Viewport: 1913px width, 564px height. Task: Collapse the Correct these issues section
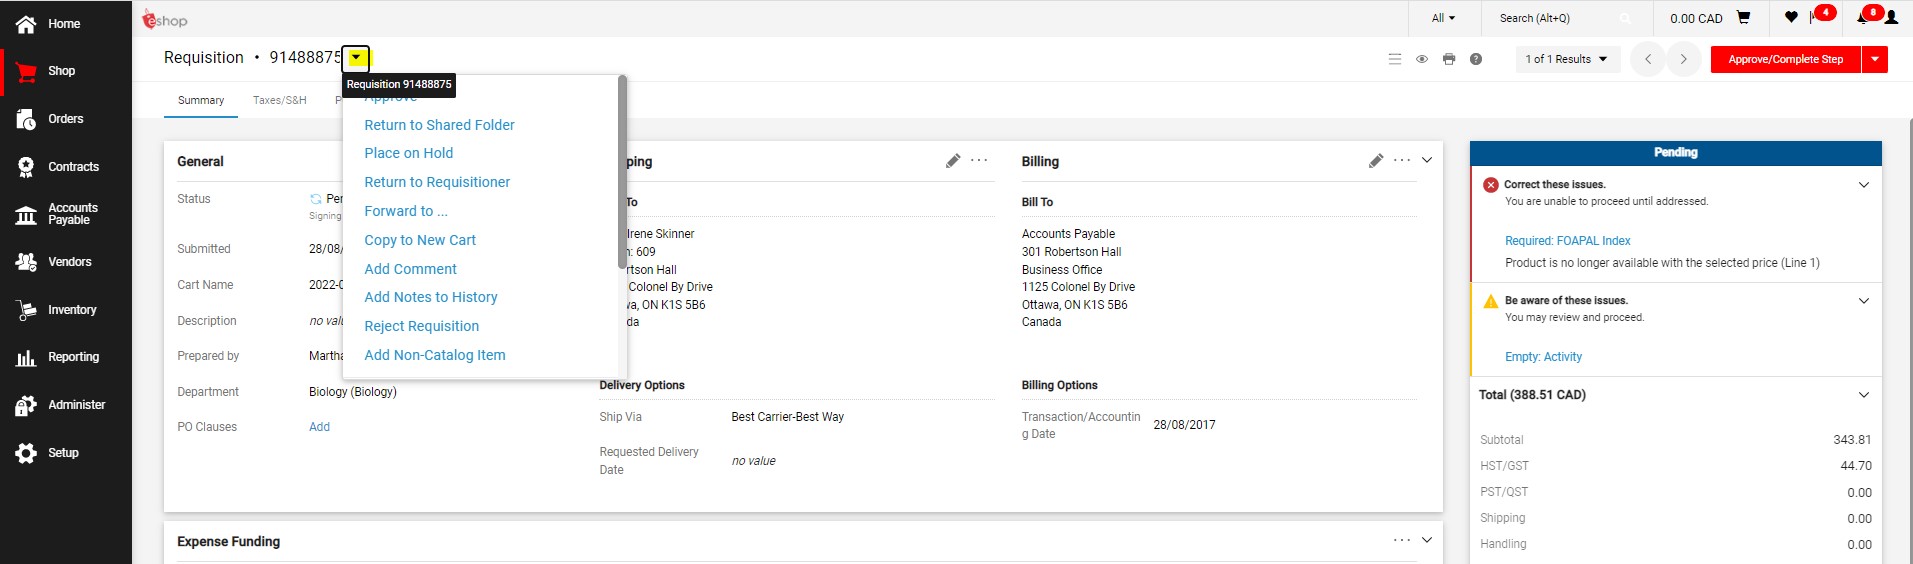click(x=1863, y=185)
